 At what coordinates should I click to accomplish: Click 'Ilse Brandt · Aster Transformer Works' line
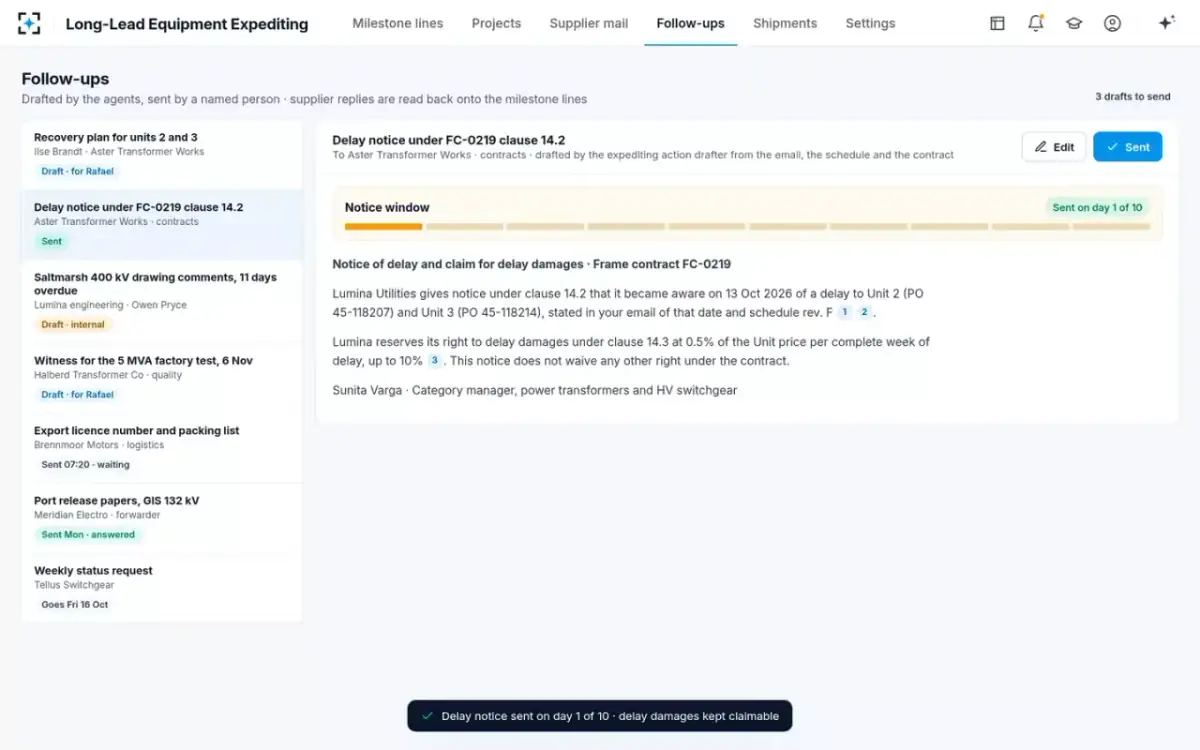119,152
